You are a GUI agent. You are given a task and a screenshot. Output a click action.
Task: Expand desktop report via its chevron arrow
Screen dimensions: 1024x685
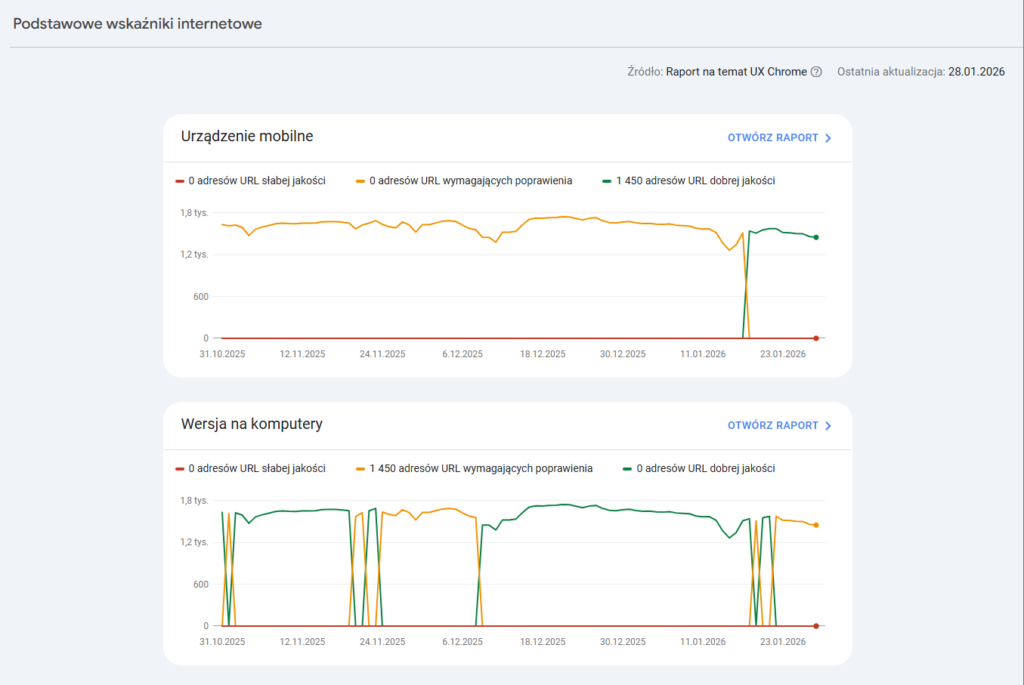coord(827,425)
